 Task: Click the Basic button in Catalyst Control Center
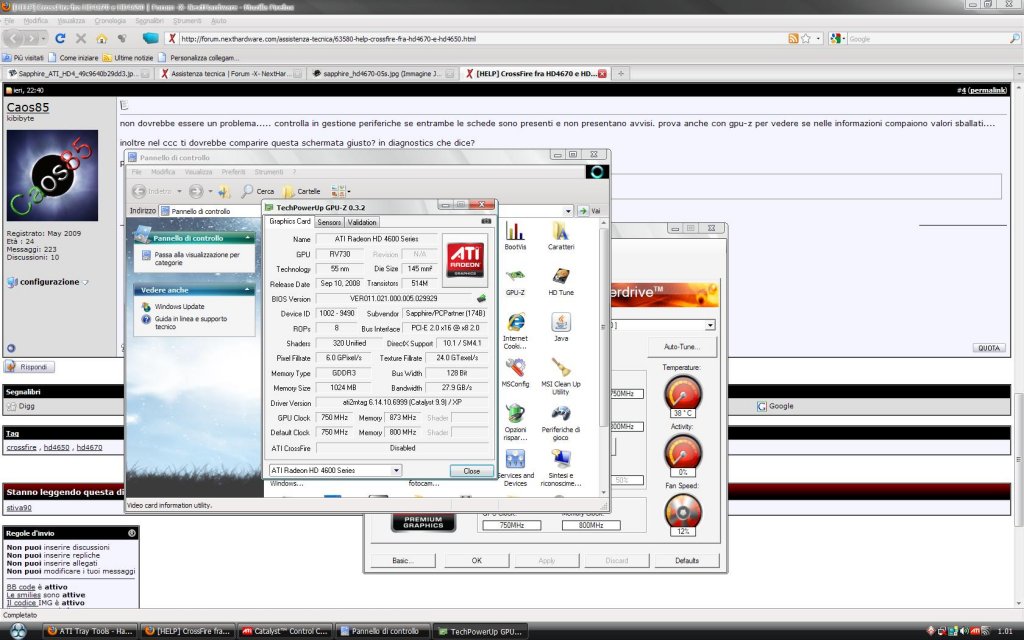pyautogui.click(x=403, y=560)
